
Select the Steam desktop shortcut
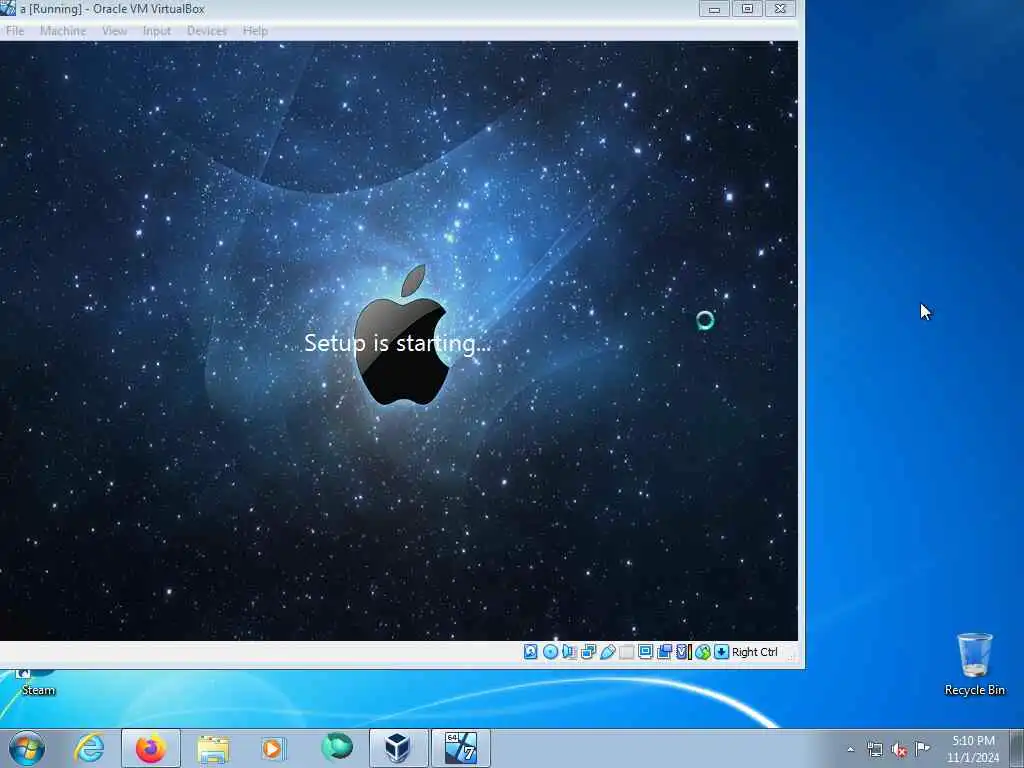(38, 683)
